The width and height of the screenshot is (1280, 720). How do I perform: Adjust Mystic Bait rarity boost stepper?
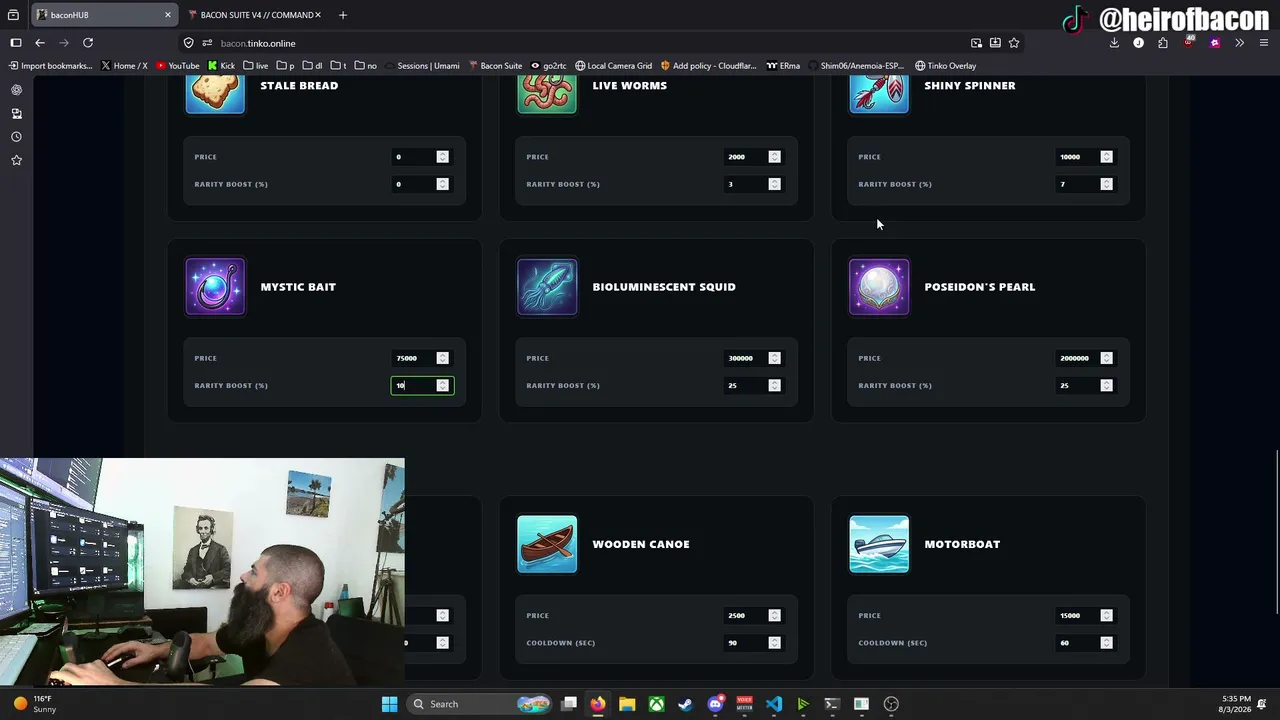tap(442, 385)
